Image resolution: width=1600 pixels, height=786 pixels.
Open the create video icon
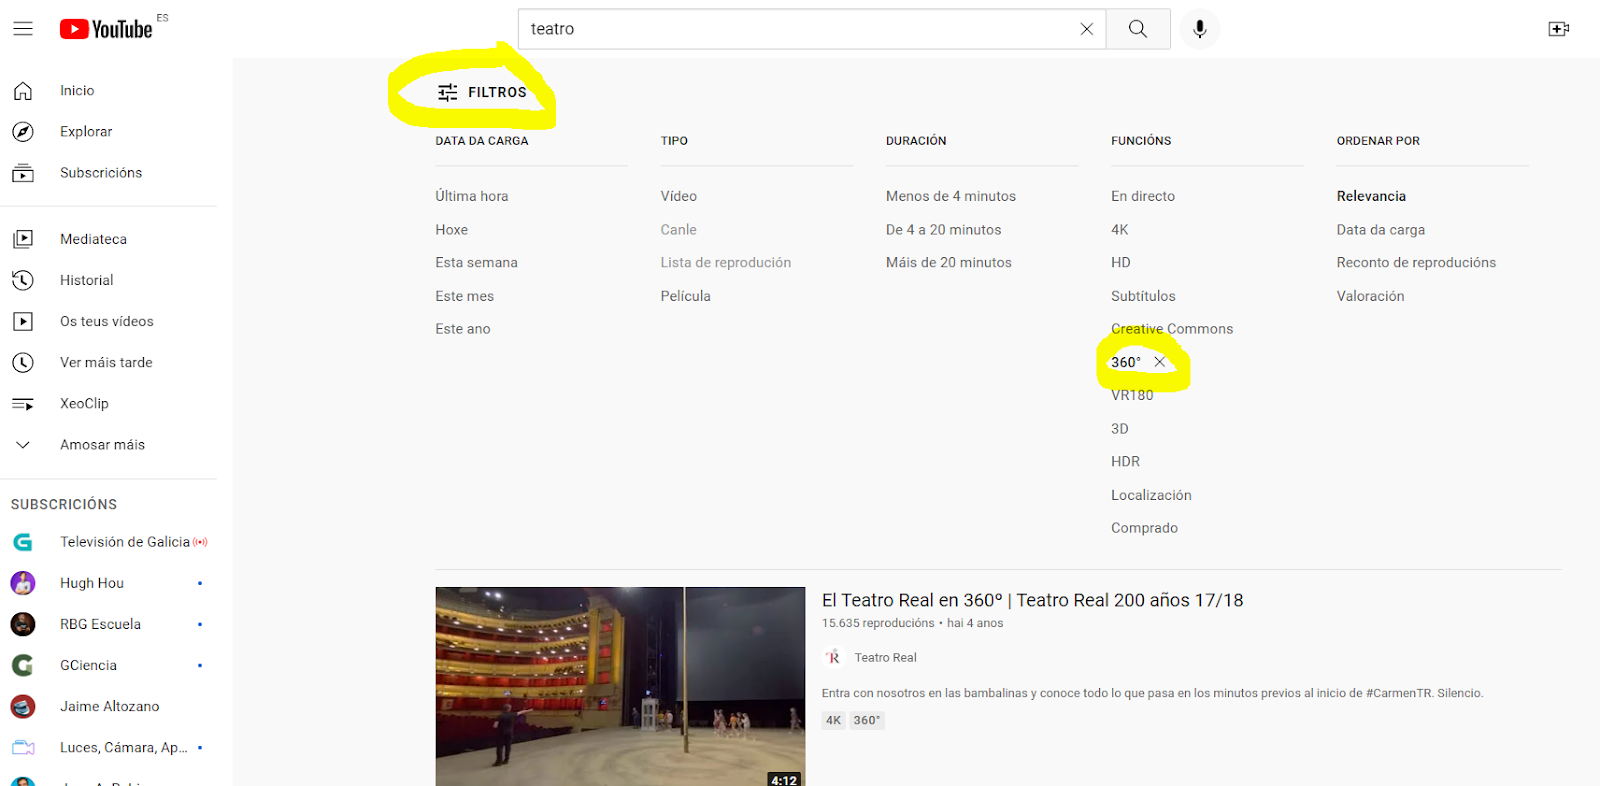pyautogui.click(x=1558, y=29)
